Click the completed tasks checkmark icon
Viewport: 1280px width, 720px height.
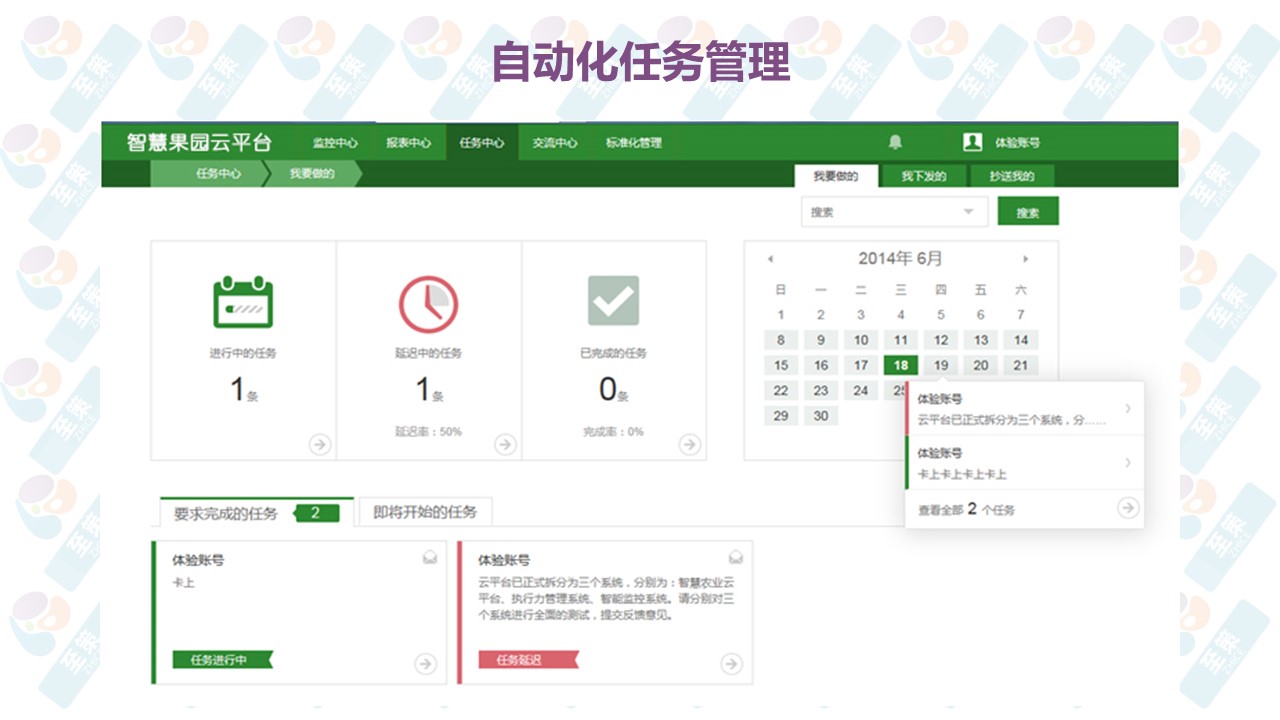(613, 301)
